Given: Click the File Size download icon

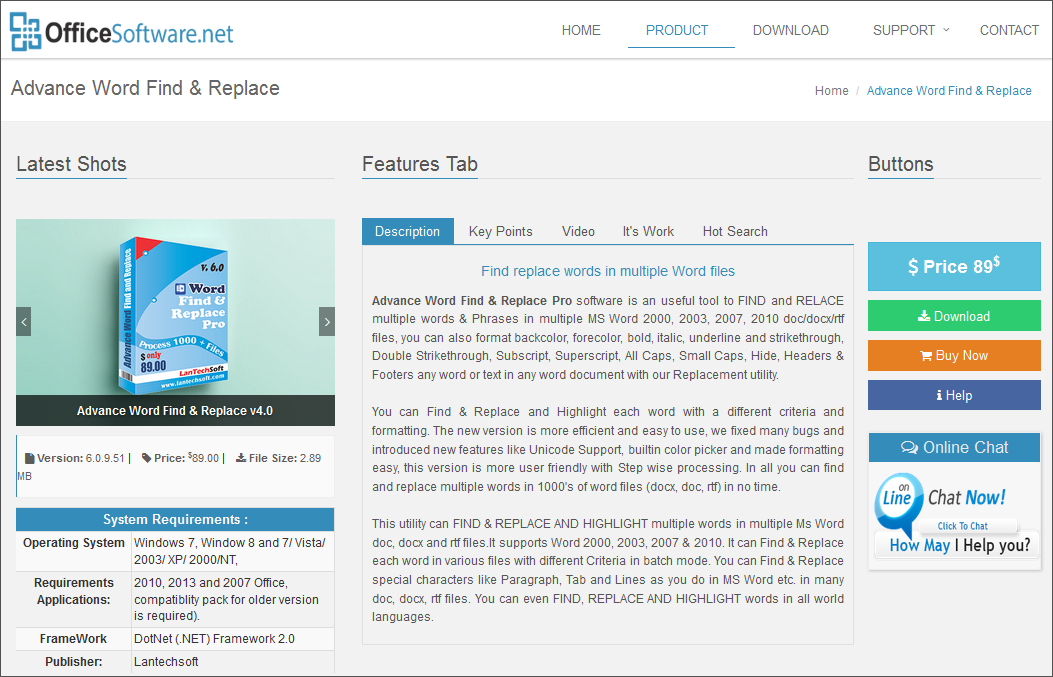Looking at the screenshot, I should (x=240, y=458).
